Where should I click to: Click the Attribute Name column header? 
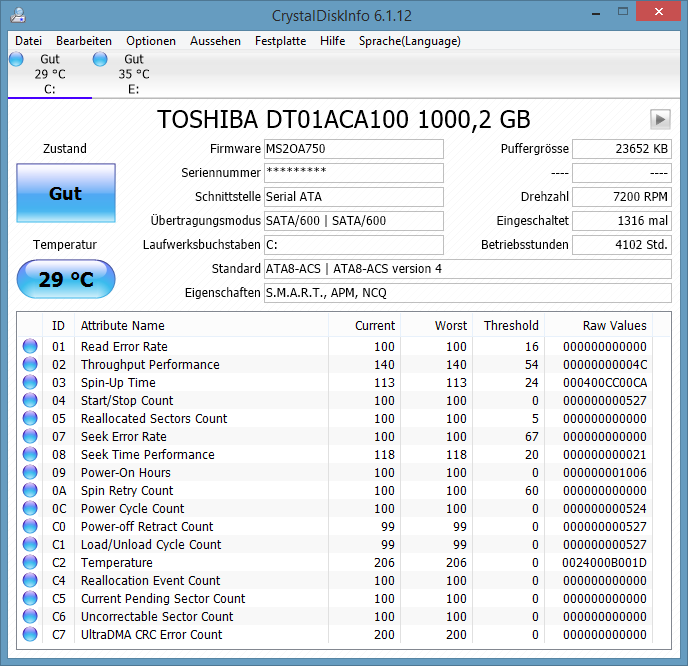click(x=201, y=326)
